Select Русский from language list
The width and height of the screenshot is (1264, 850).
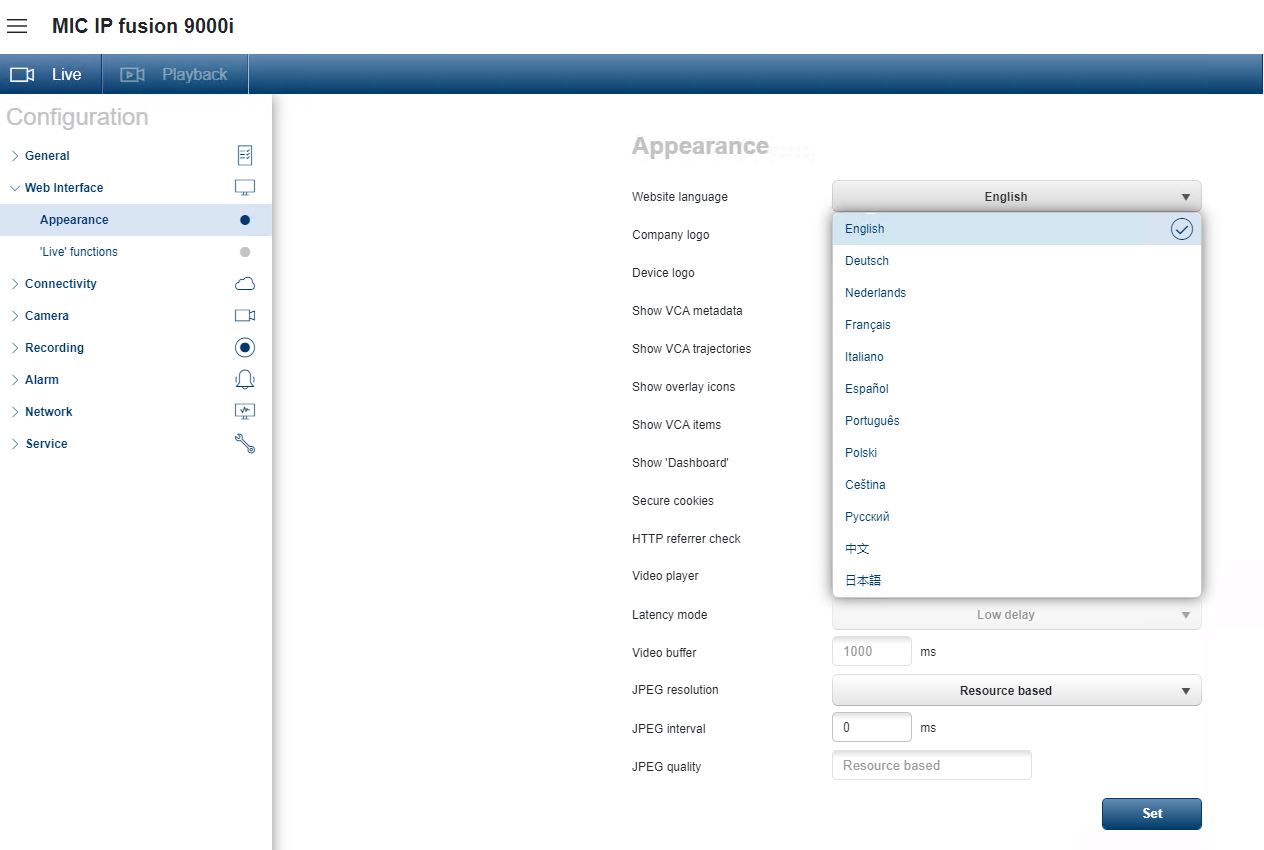(1016, 517)
